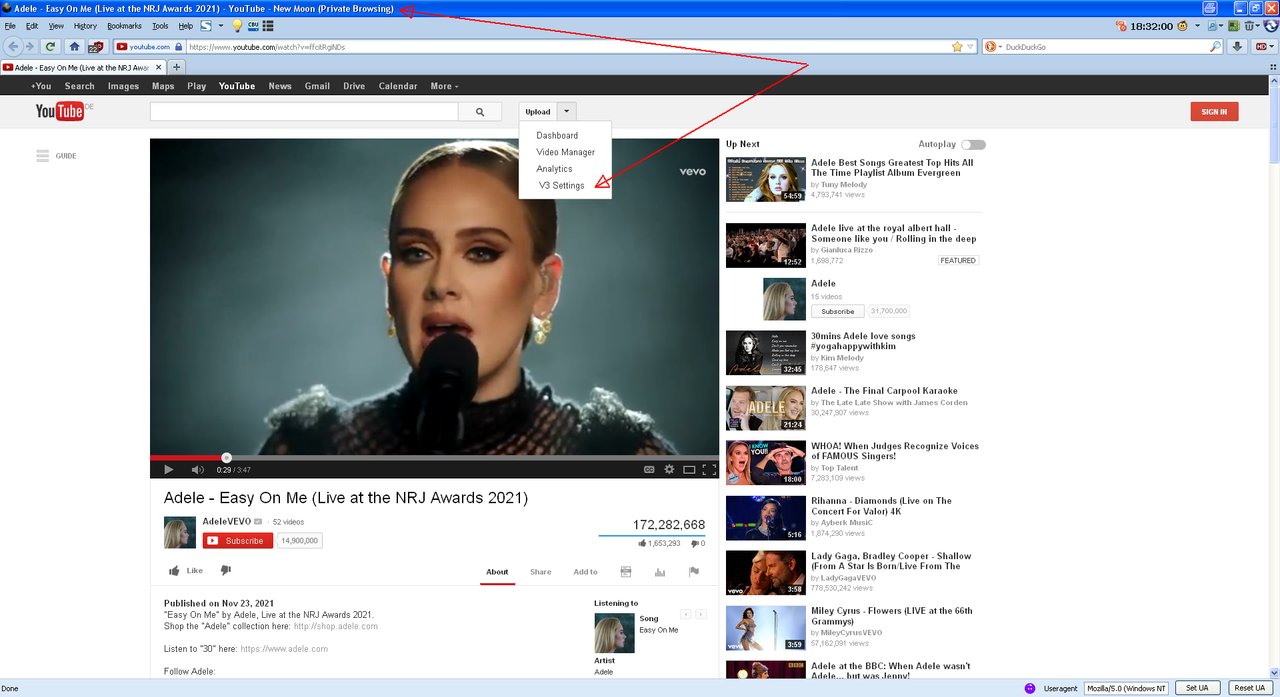Mute the video using the speaker icon

point(198,470)
